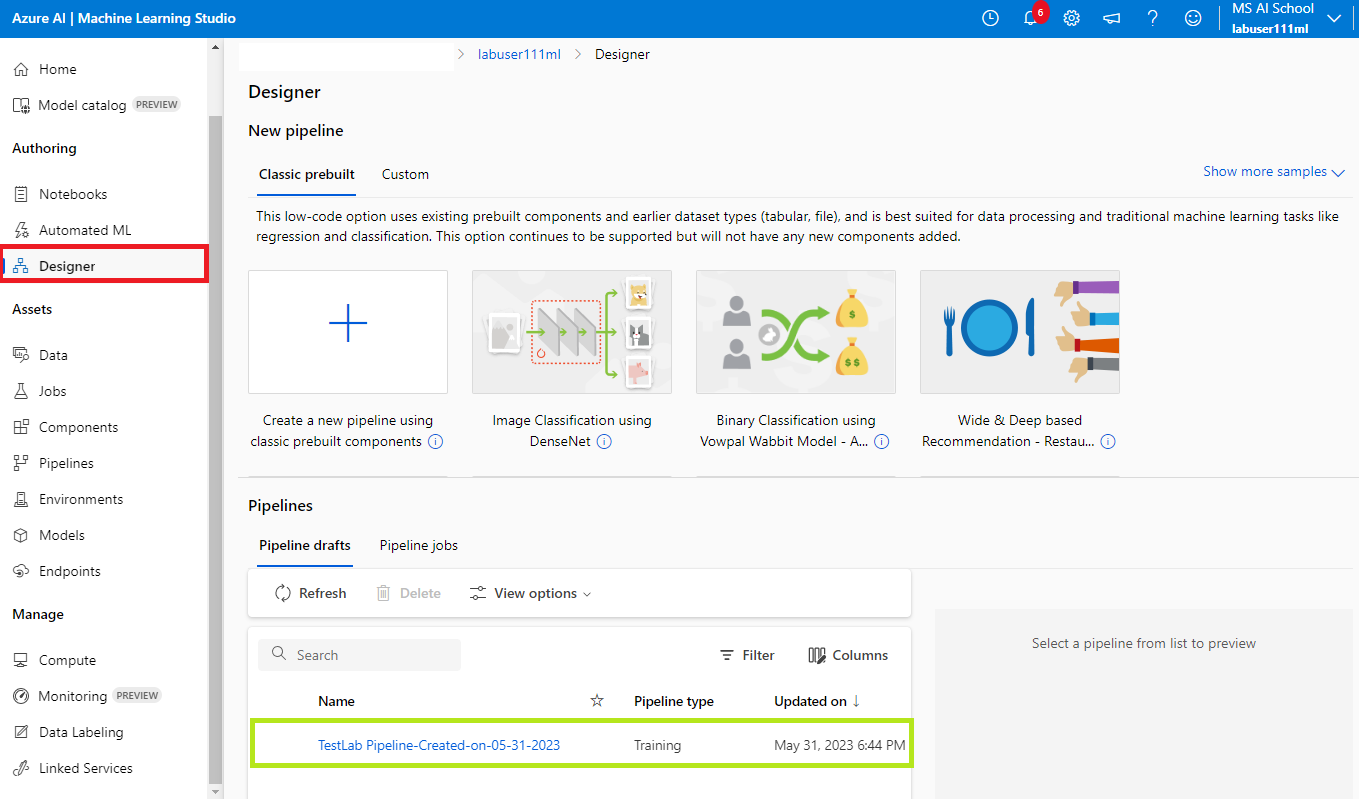Viewport: 1359px width, 799px height.
Task: Open the Filter button
Action: (747, 655)
